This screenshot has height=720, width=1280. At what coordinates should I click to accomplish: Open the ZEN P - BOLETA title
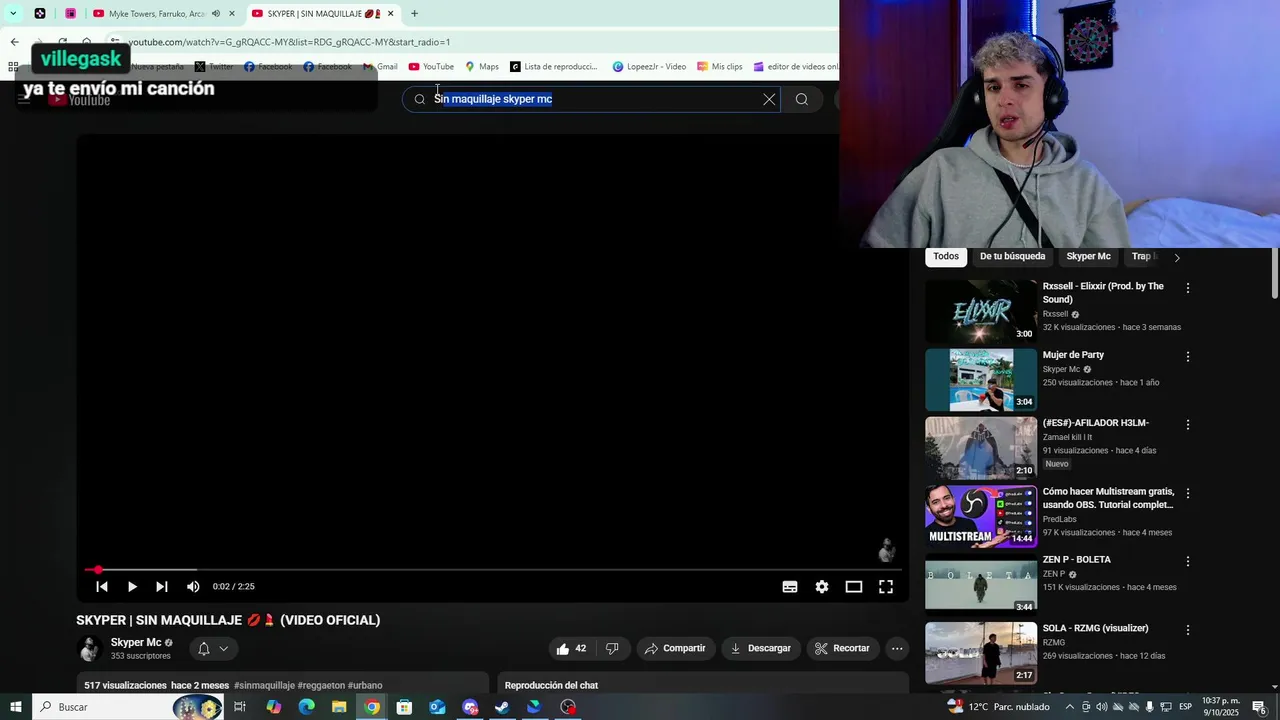(1076, 560)
